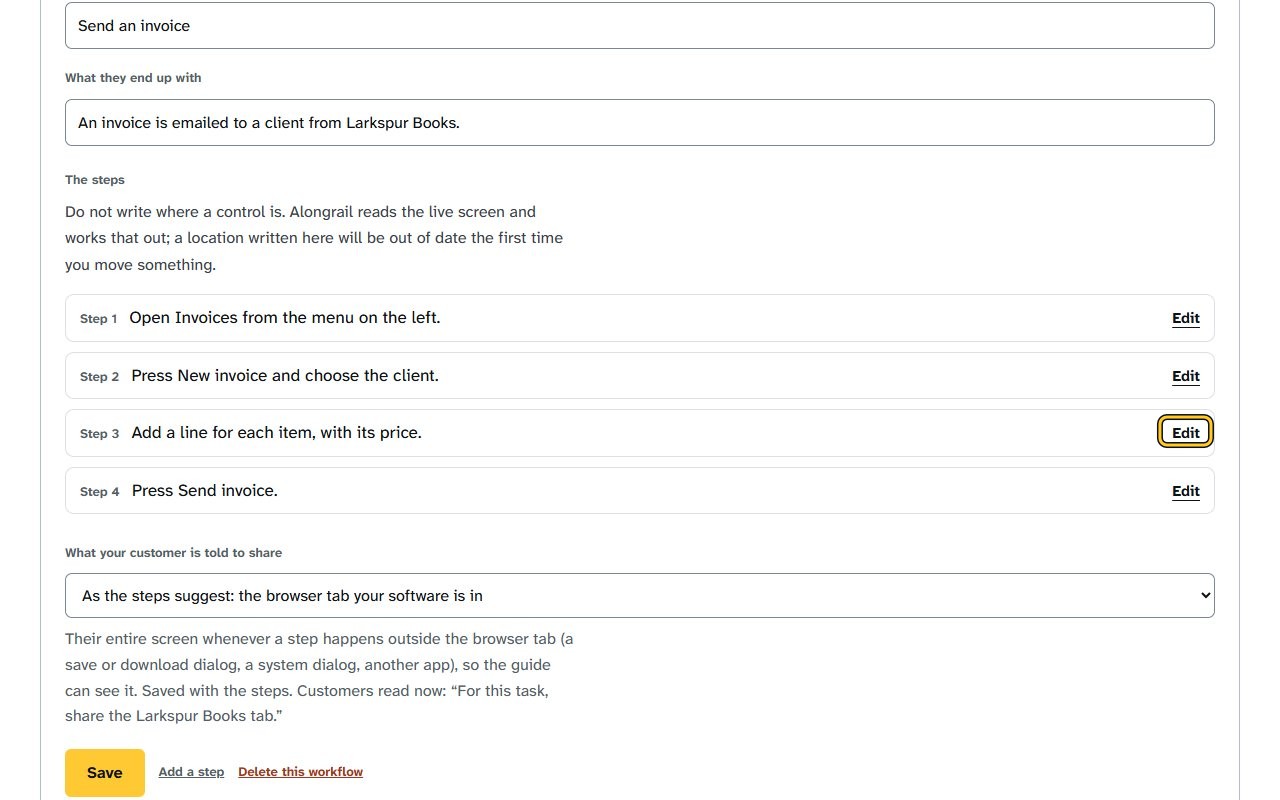Select the 'Open Invoices from the menu' step text
This screenshot has height=800, width=1280.
pos(285,318)
